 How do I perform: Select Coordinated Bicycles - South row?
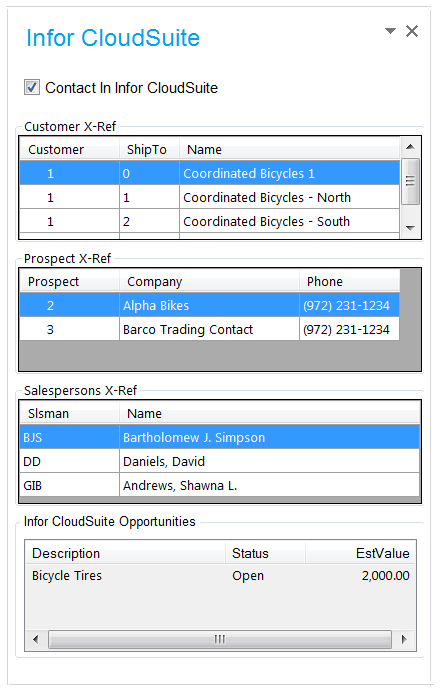pos(209,221)
